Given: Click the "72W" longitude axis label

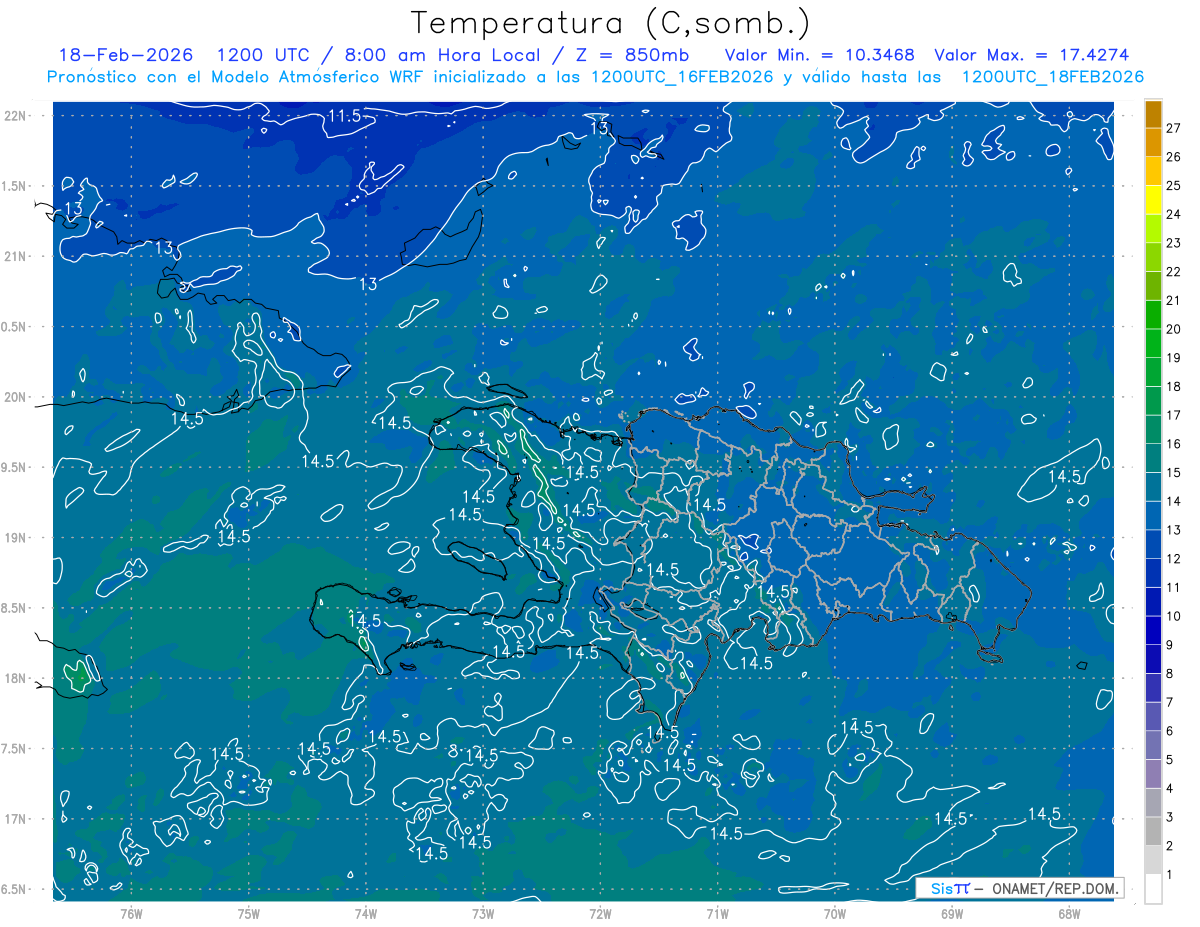Looking at the screenshot, I should pos(600,914).
